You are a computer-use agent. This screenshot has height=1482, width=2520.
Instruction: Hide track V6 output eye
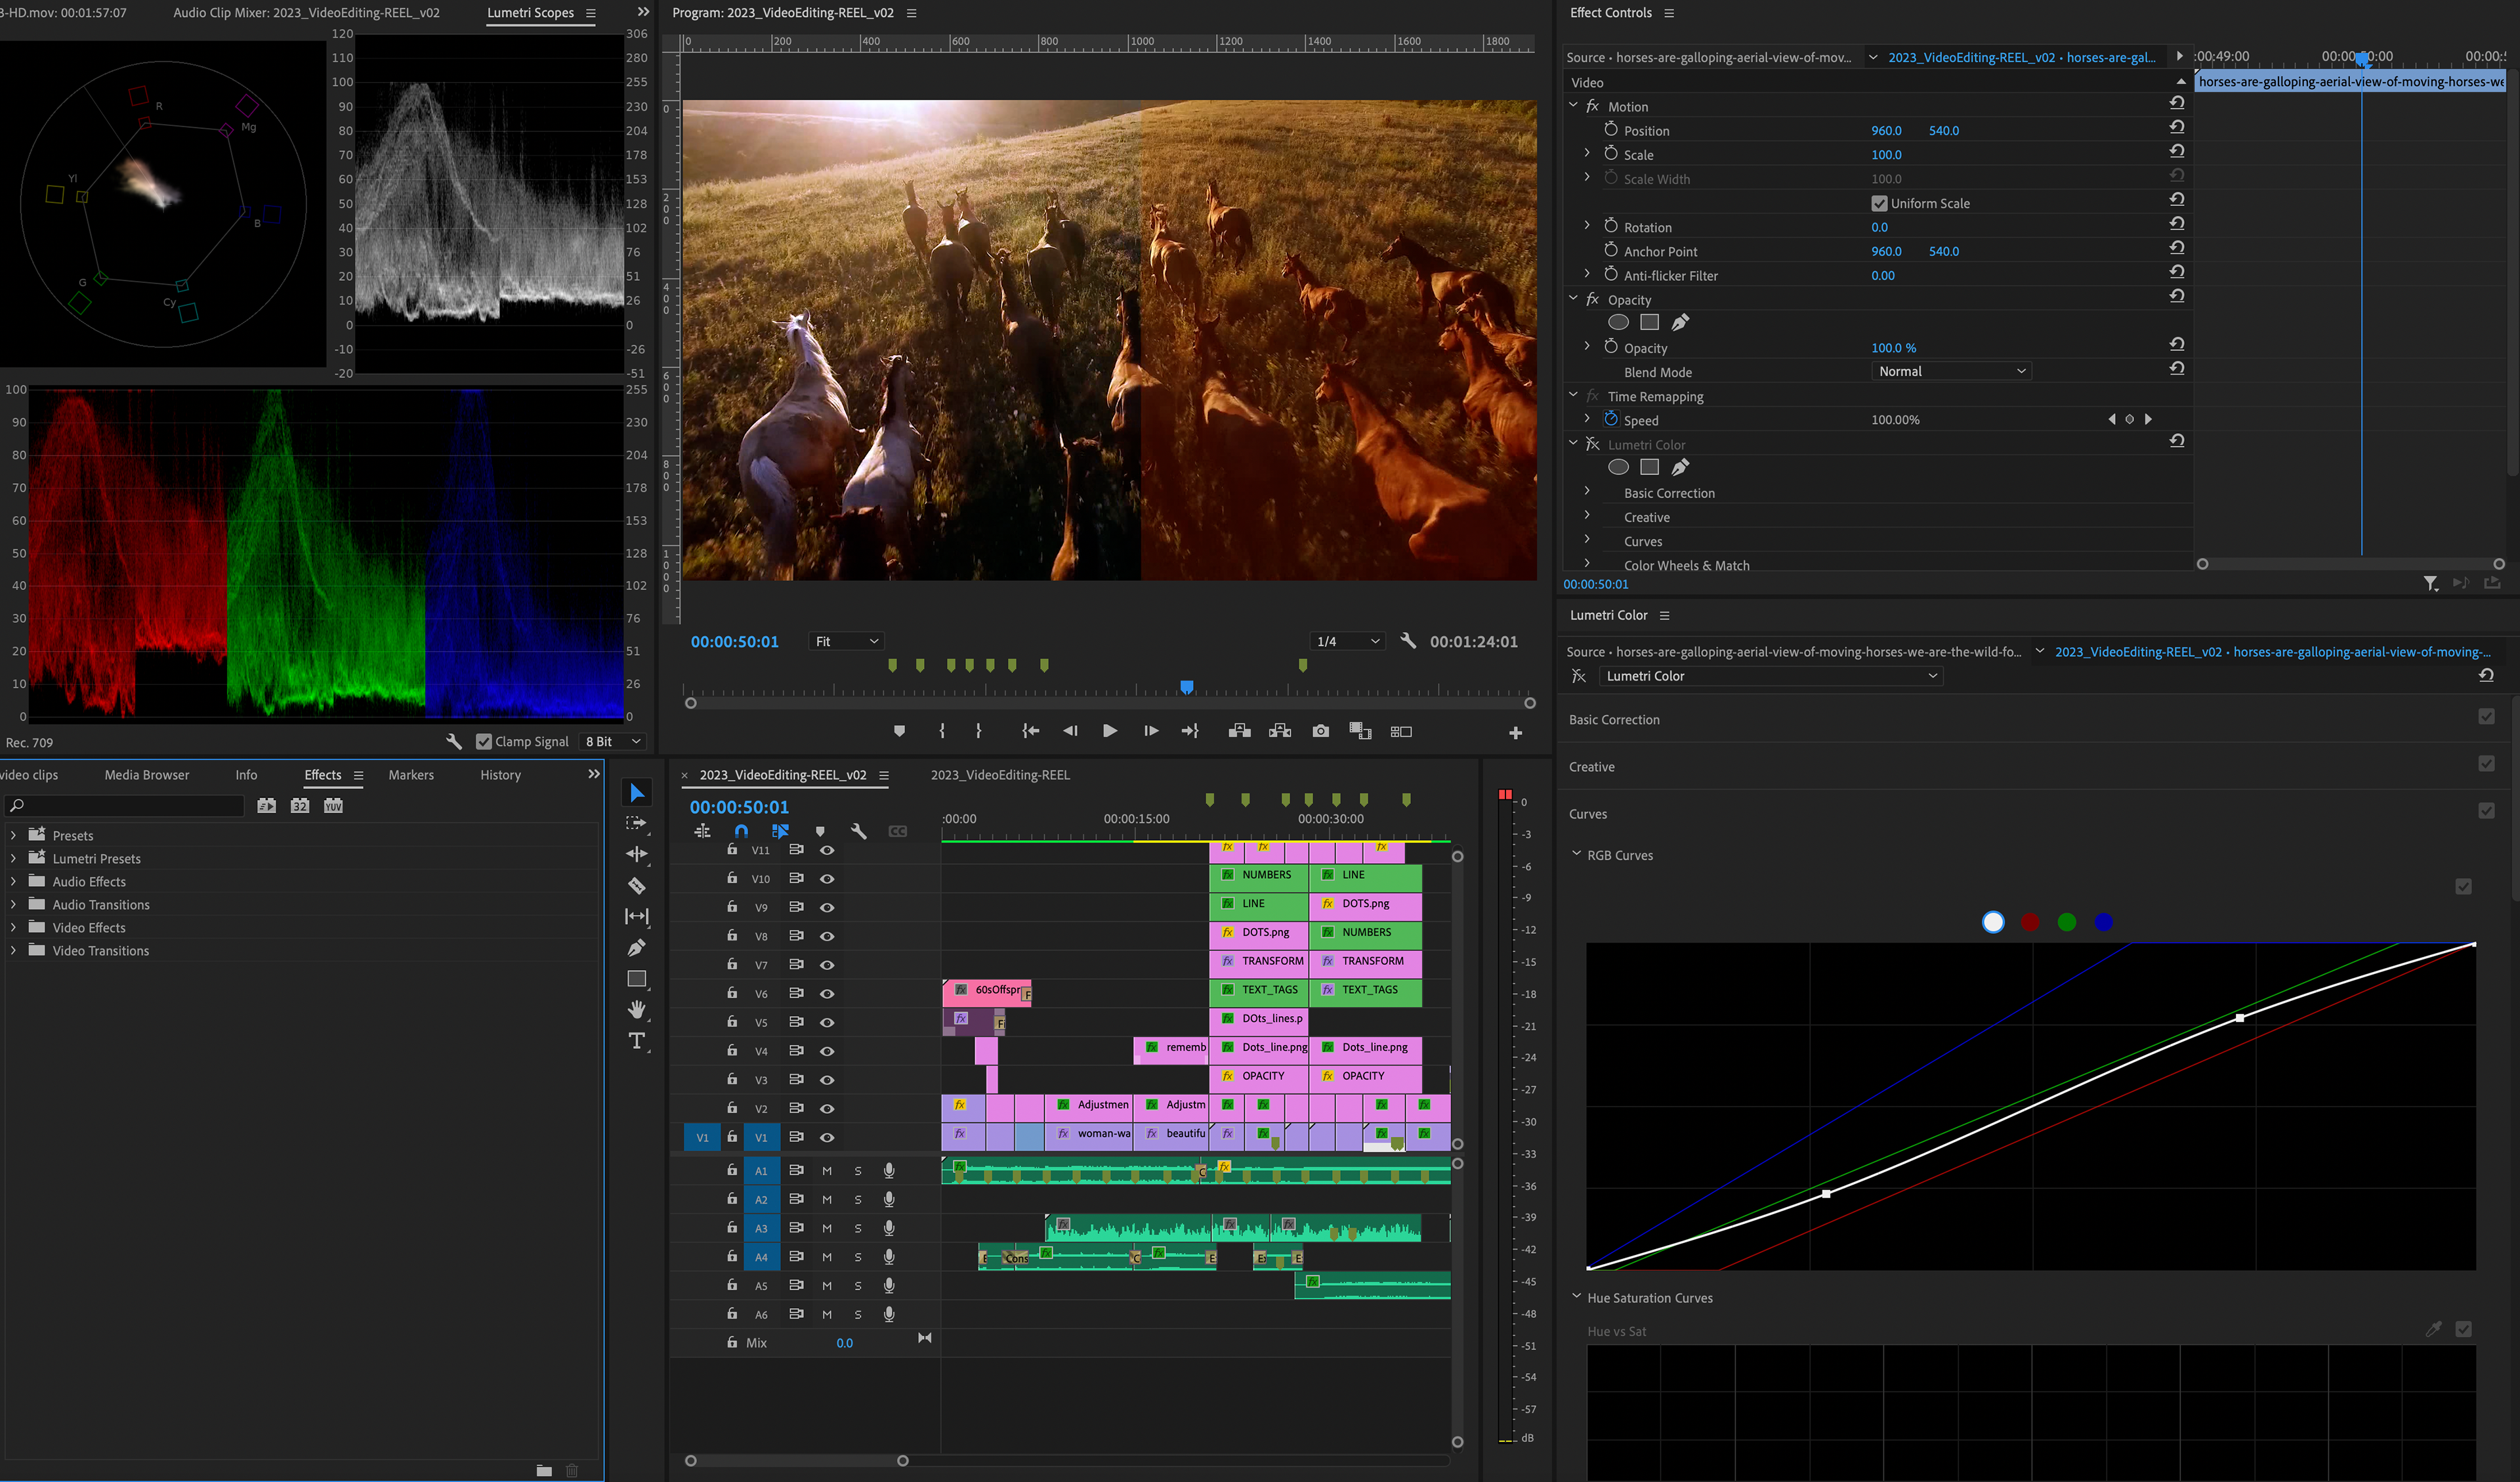click(827, 993)
